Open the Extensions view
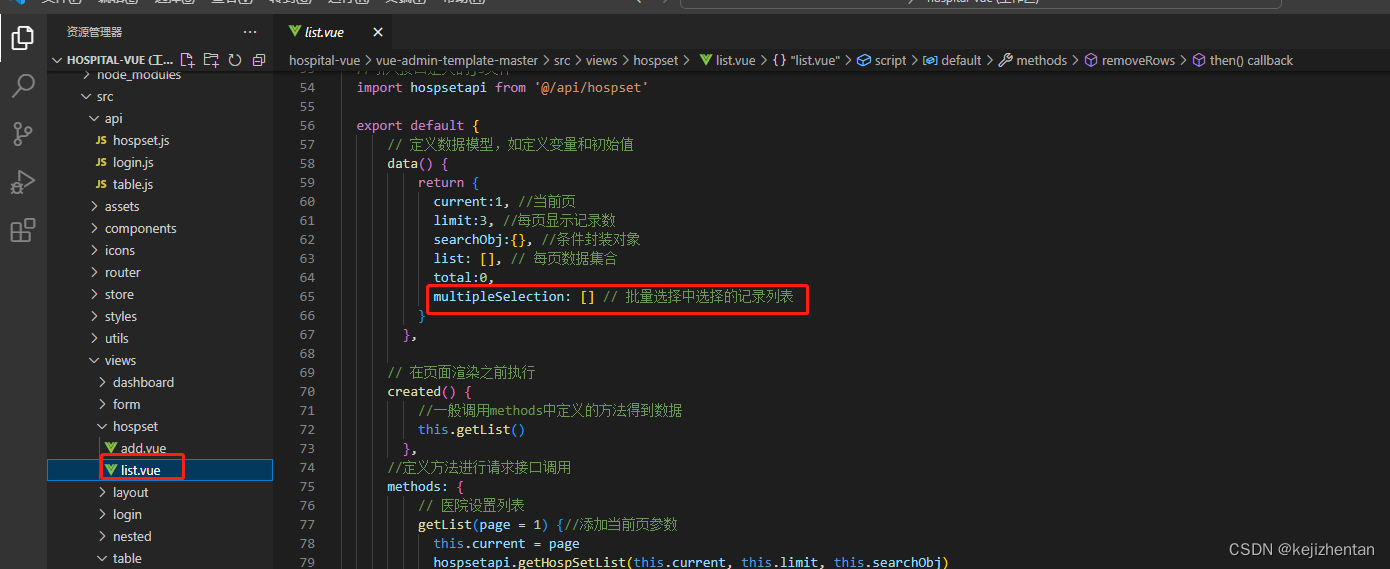 point(22,231)
